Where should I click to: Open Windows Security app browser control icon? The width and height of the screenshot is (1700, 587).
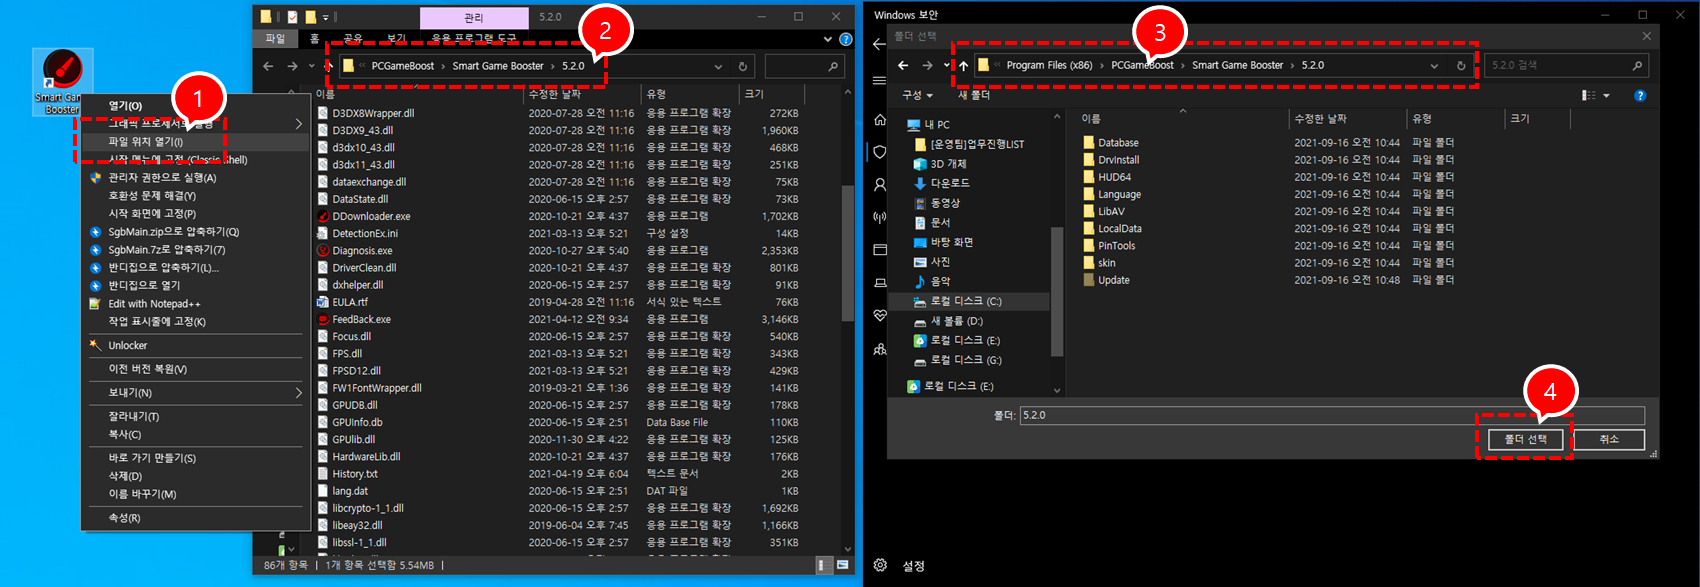point(880,250)
